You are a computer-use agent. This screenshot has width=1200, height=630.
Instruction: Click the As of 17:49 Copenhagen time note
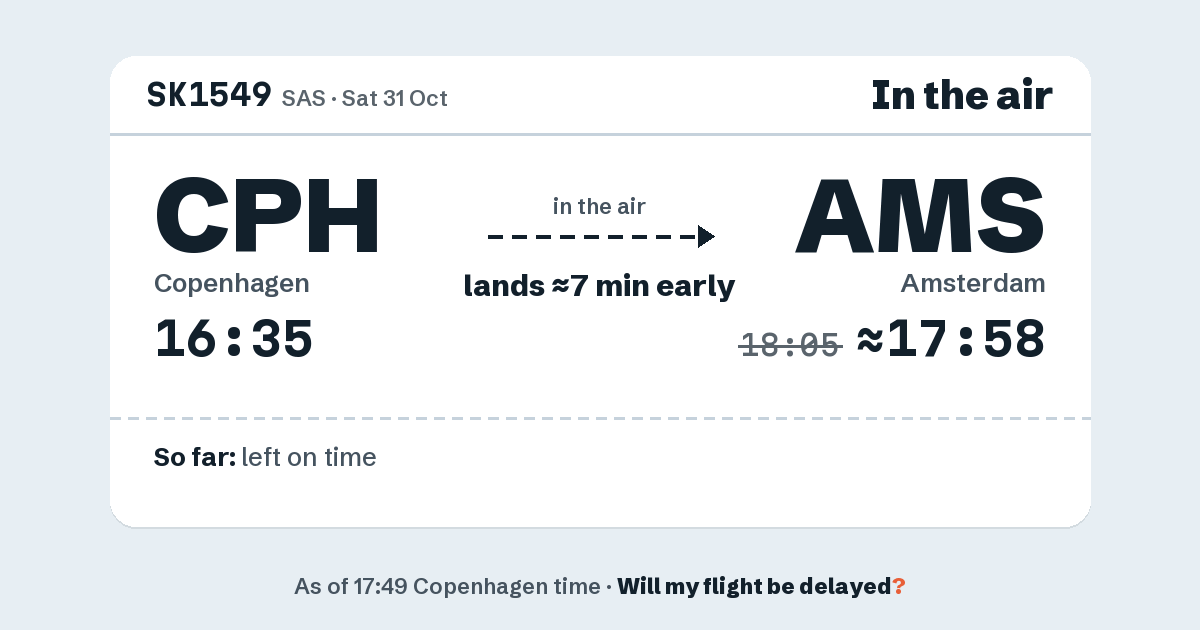point(447,586)
